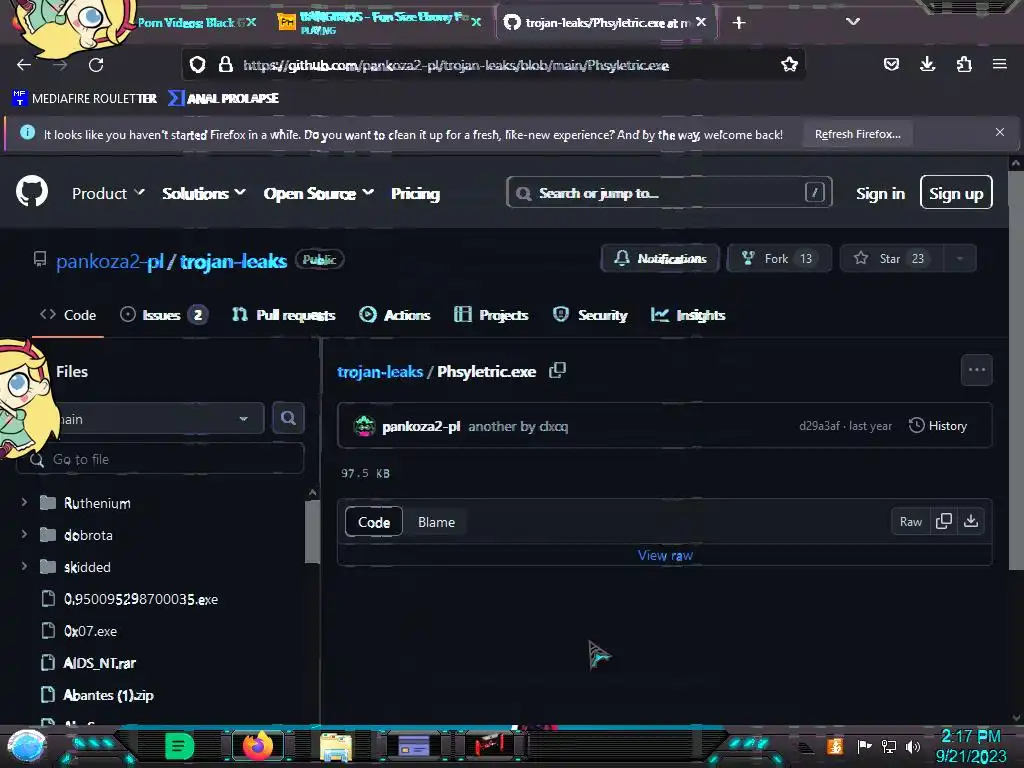This screenshot has width=1024, height=768.
Task: Go back with the browser back arrow
Action: 24,65
